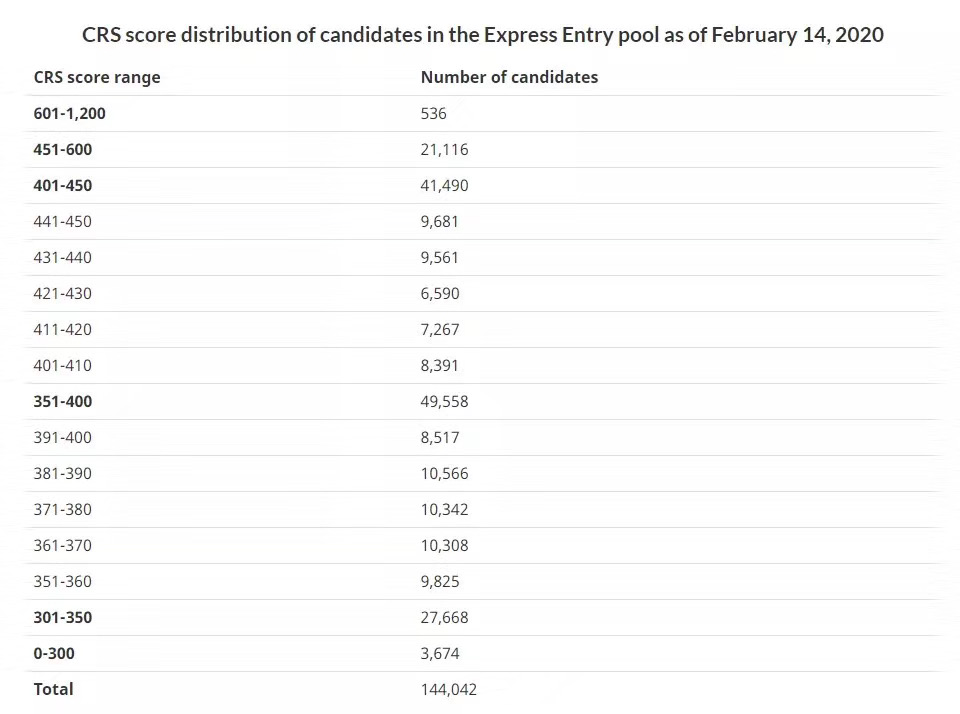Click the Total value 144,042
This screenshot has height=714, width=960.
click(x=448, y=690)
